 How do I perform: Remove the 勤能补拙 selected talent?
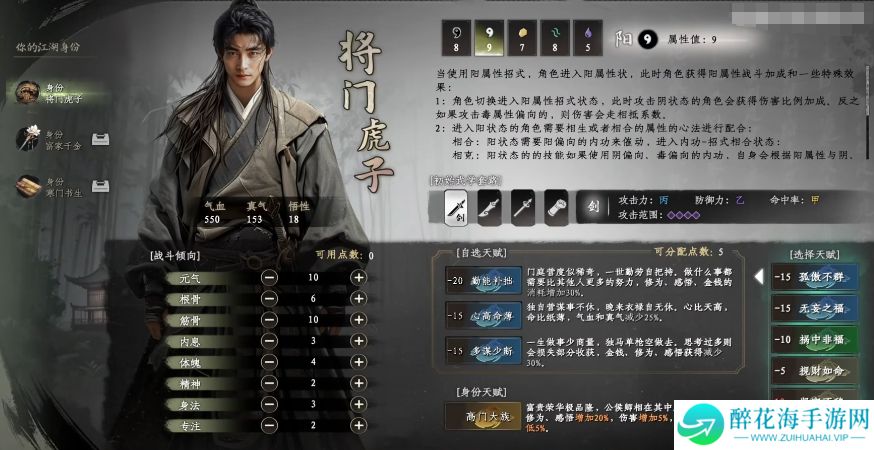click(484, 280)
